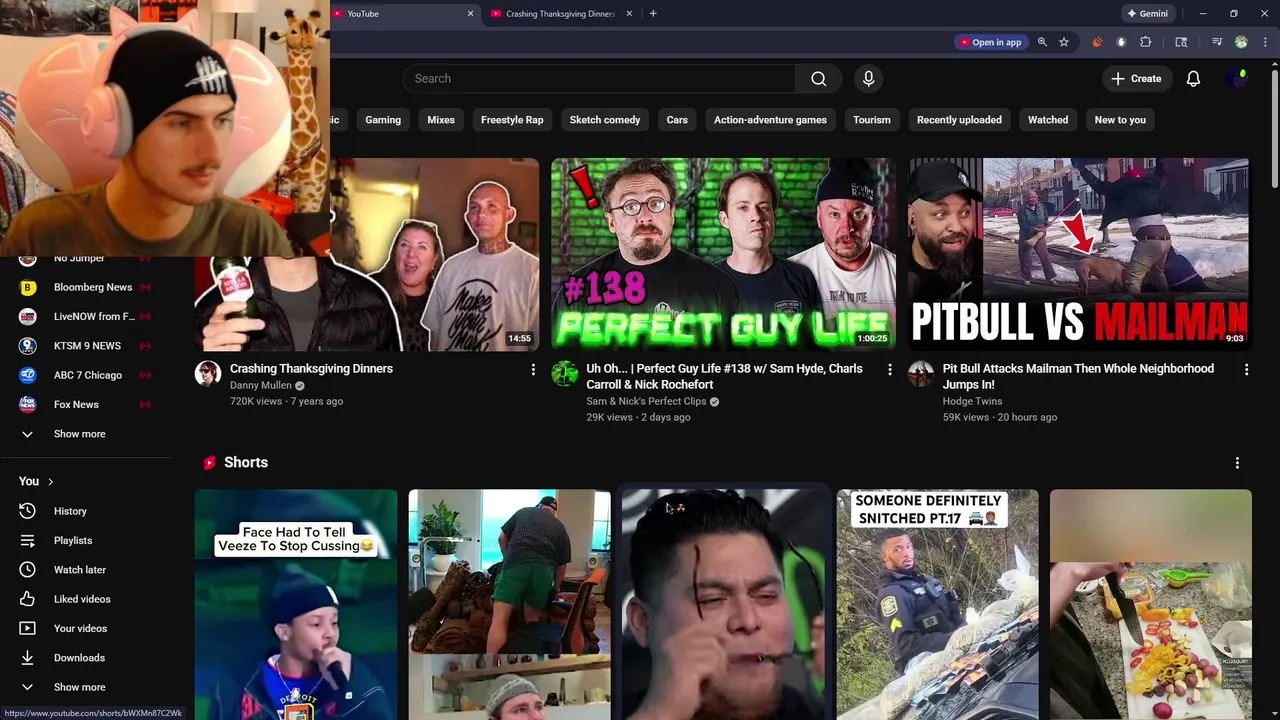Open Sam & Nick's Perfect Clips channel
This screenshot has width=1280, height=720.
[x=646, y=401]
